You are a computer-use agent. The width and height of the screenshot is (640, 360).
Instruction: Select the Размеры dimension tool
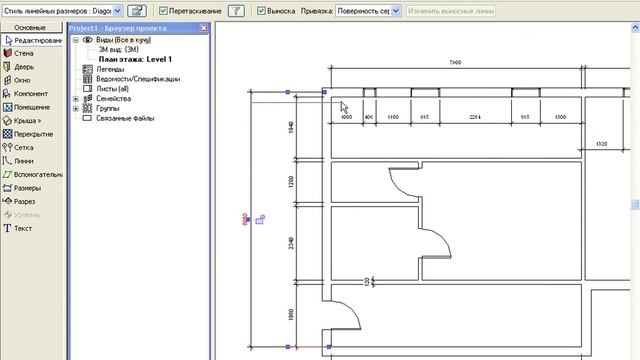click(x=22, y=188)
